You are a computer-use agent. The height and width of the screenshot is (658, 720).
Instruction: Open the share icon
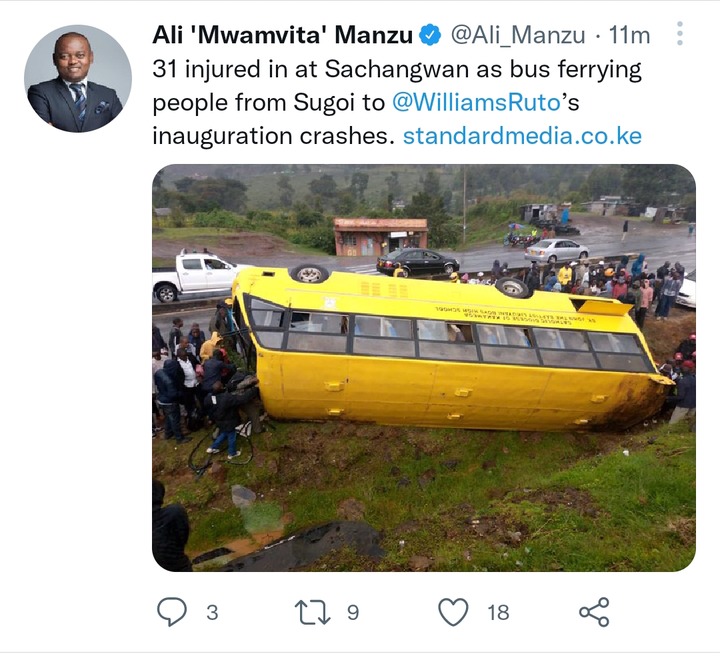tap(594, 612)
